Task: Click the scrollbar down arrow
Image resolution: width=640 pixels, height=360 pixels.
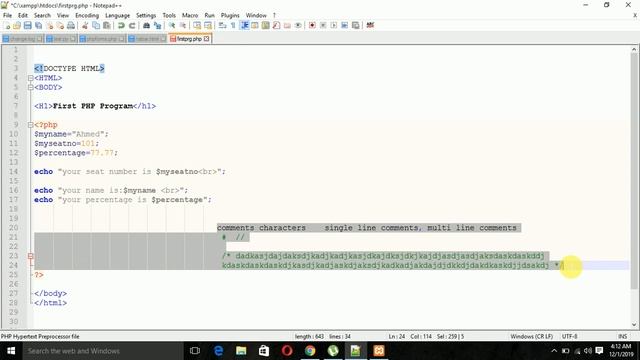Action: coord(634,325)
